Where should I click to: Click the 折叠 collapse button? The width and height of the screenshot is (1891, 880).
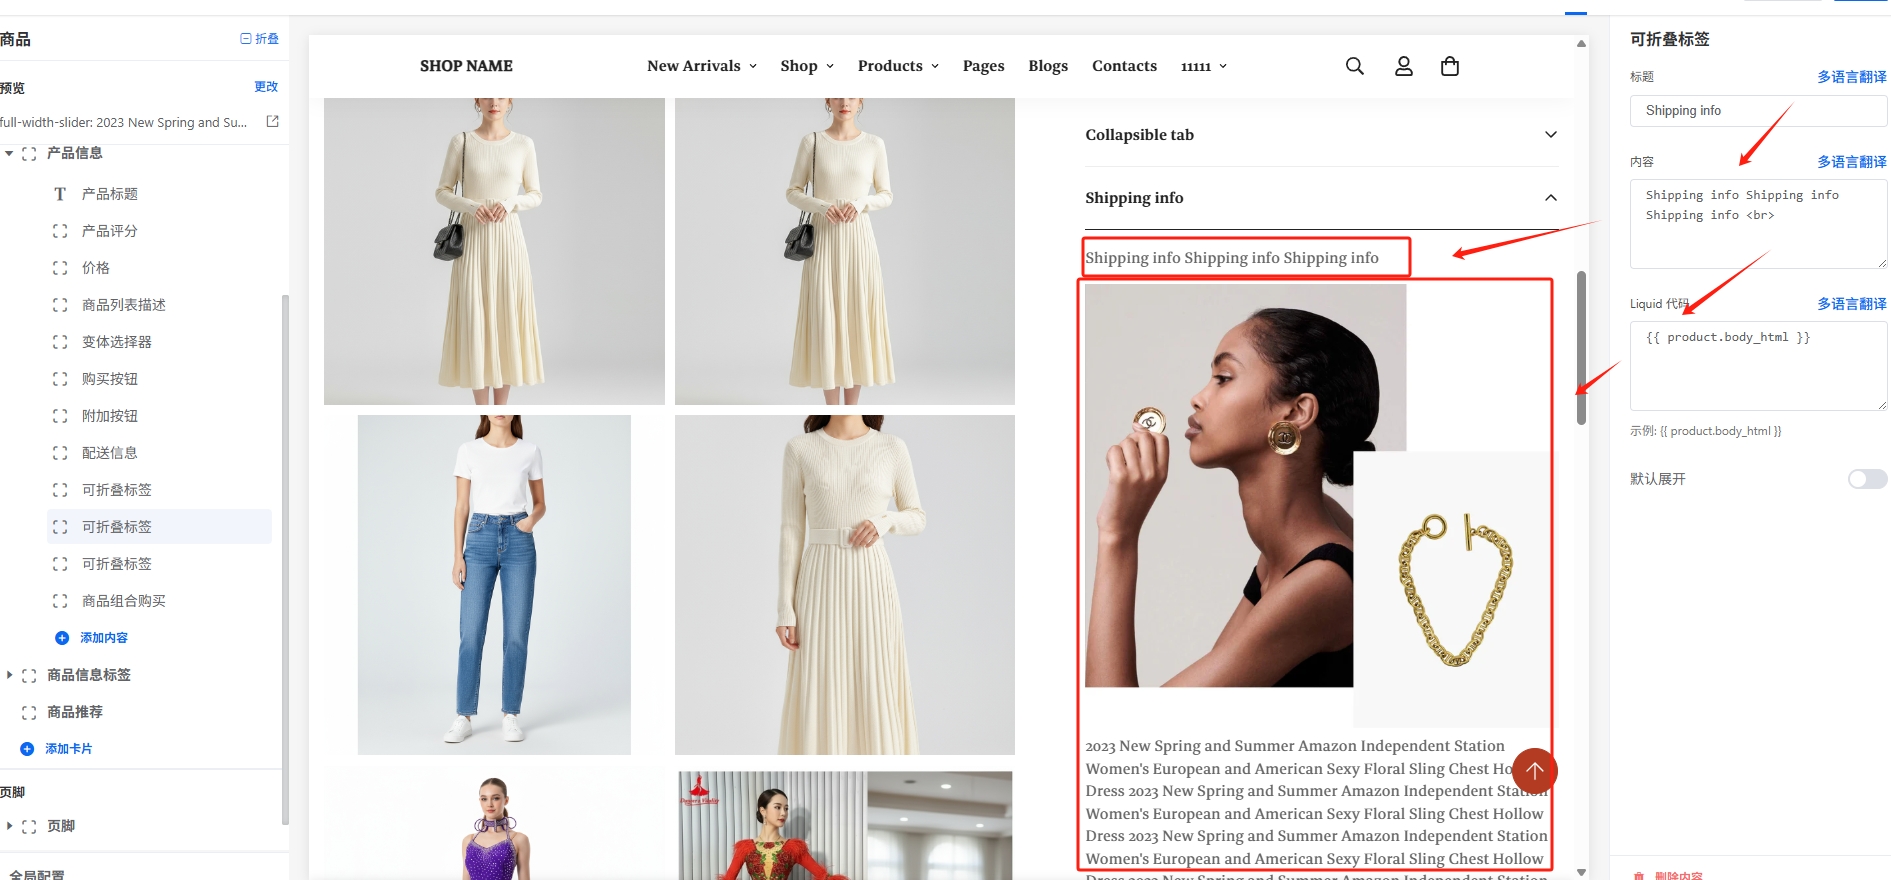[260, 39]
